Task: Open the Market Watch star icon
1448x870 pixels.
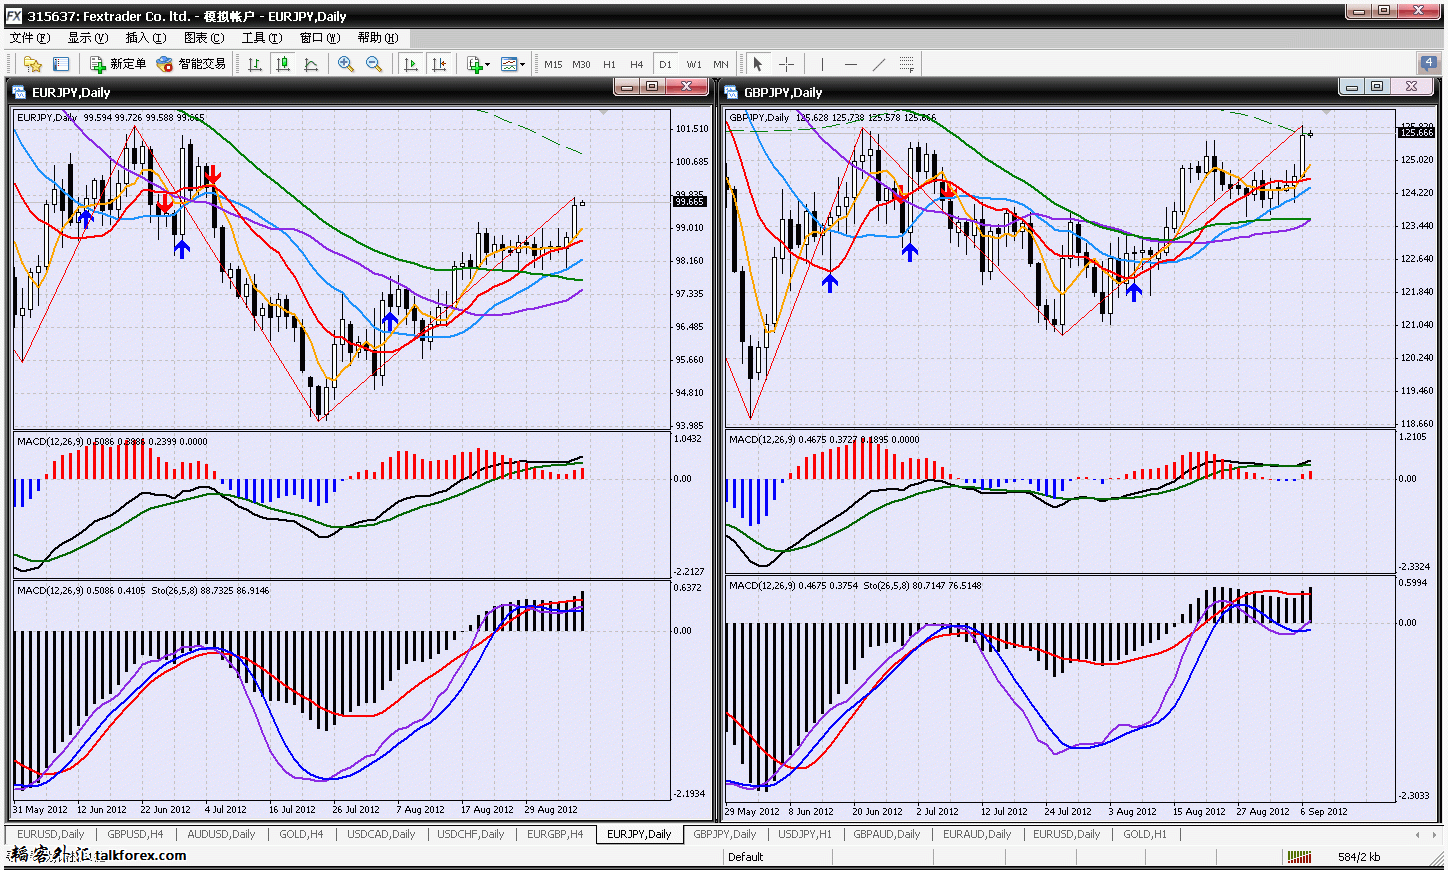Action: (33, 64)
